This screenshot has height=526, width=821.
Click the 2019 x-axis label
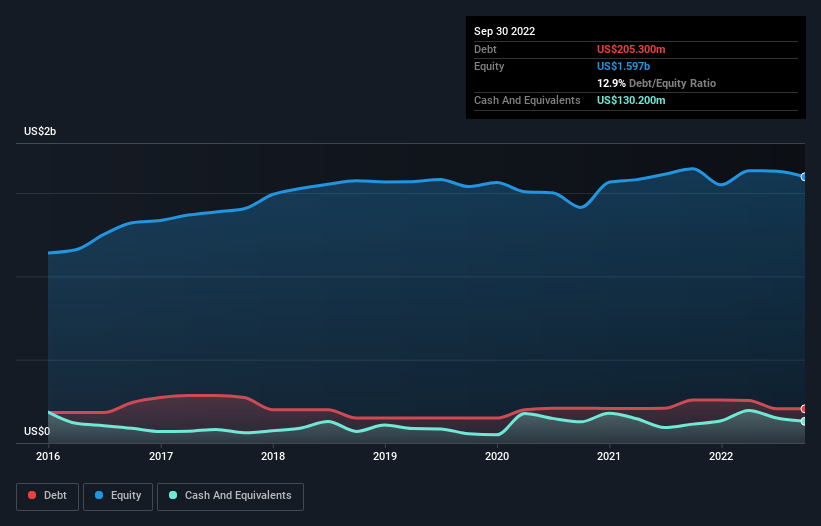[x=385, y=456]
